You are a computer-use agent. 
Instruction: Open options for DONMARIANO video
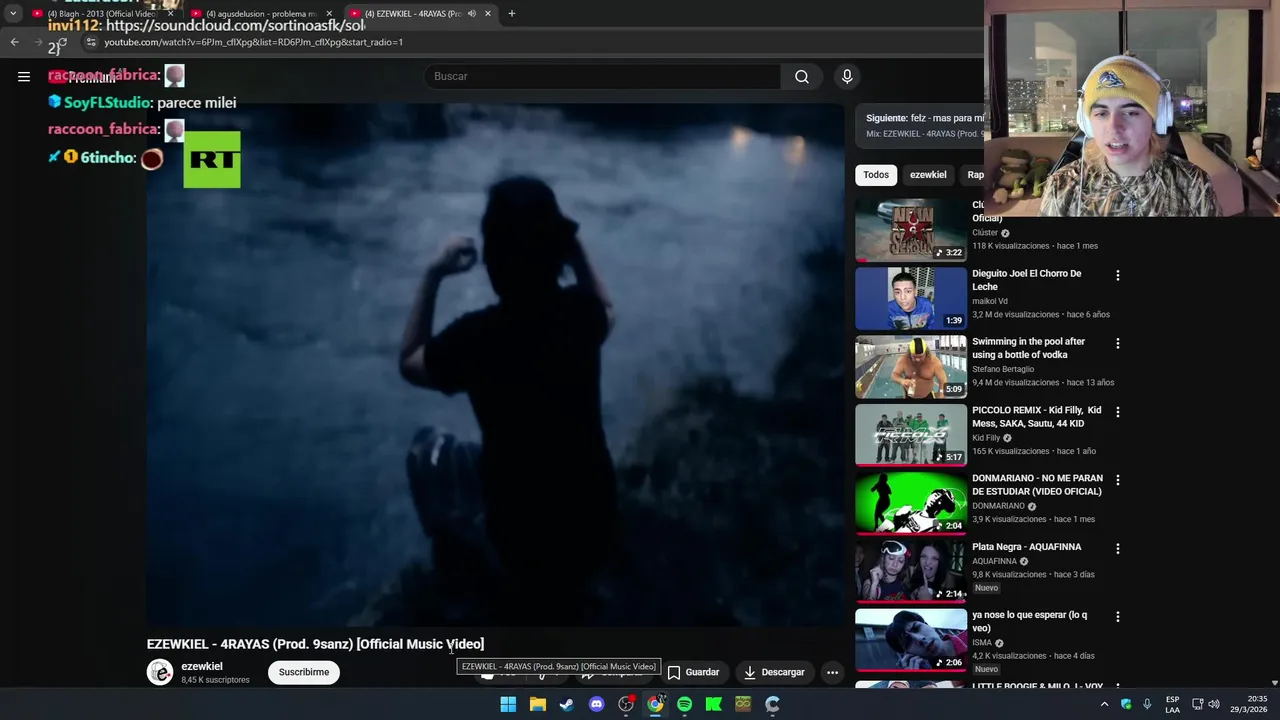(x=1118, y=480)
